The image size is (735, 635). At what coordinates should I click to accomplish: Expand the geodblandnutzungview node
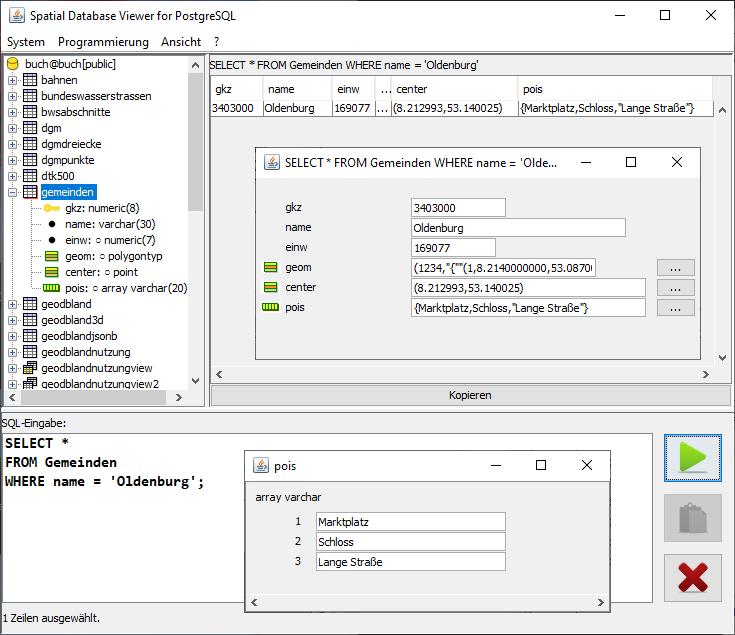tap(13, 368)
